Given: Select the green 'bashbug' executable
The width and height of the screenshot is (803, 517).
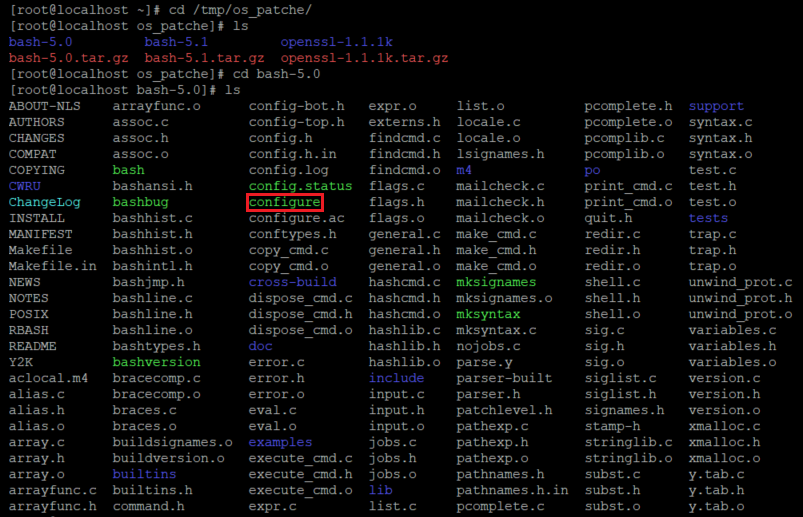Looking at the screenshot, I should tap(140, 202).
